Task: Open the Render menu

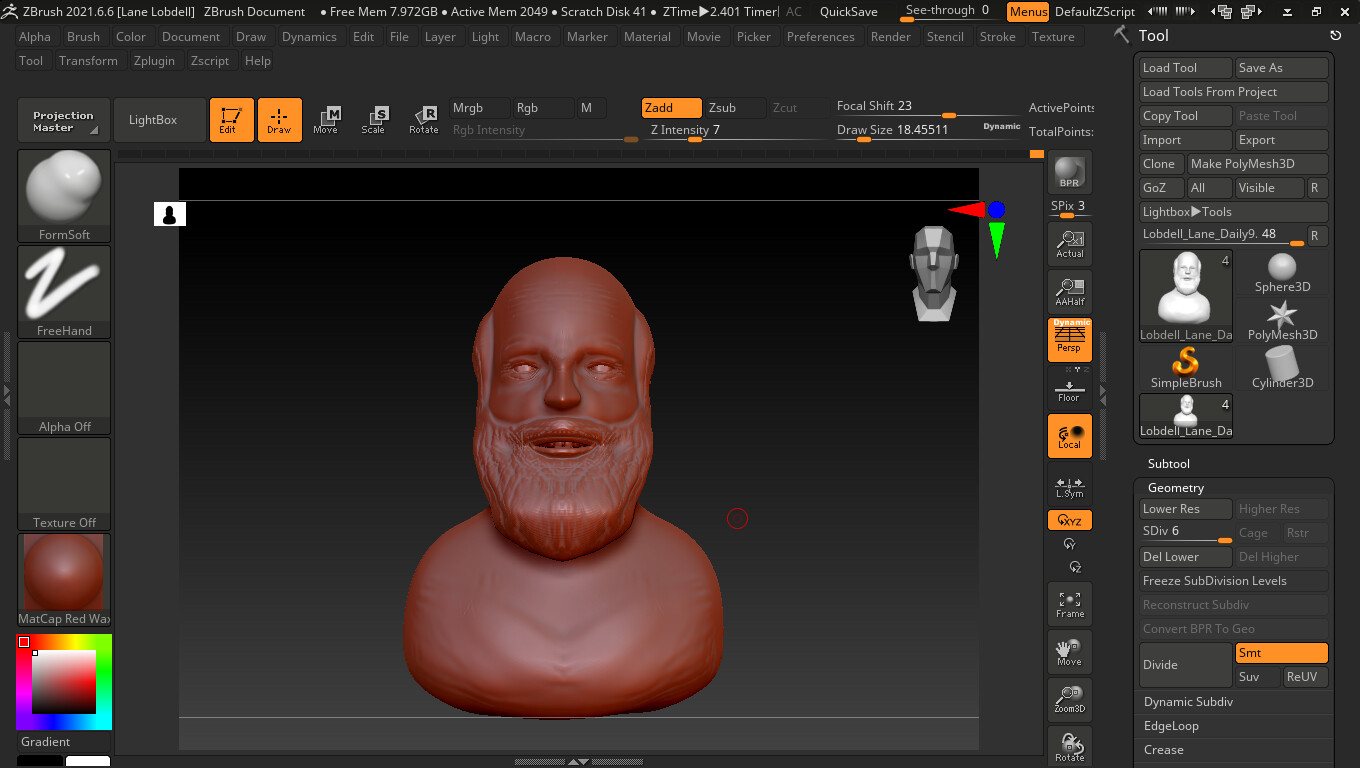Action: (x=890, y=37)
